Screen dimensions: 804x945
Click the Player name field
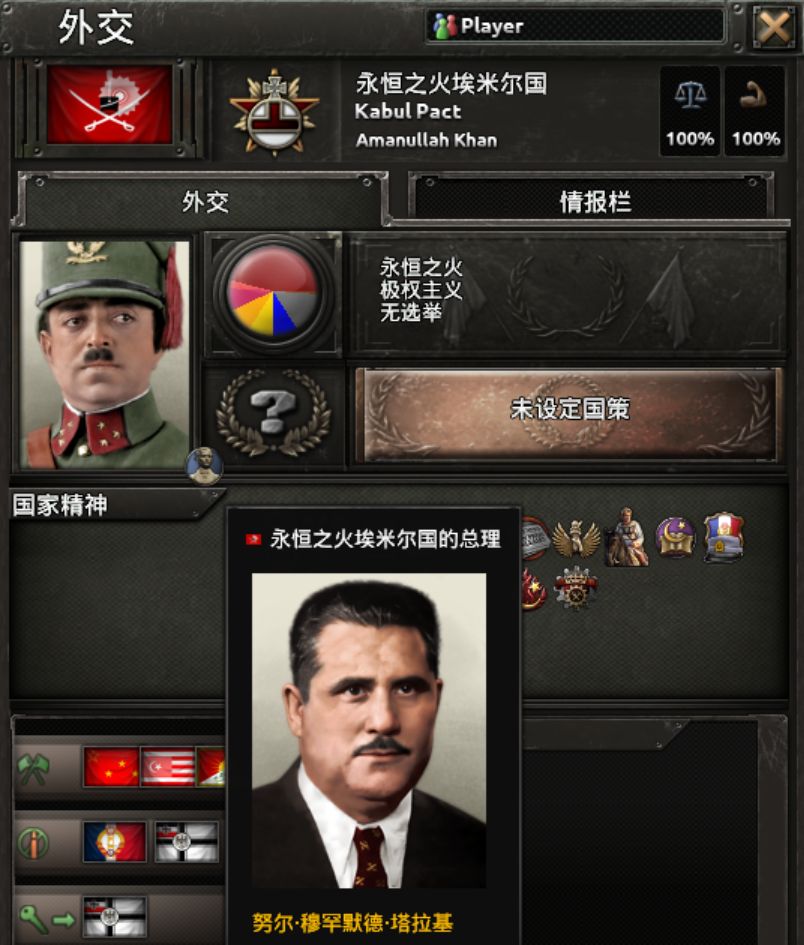(x=576, y=26)
